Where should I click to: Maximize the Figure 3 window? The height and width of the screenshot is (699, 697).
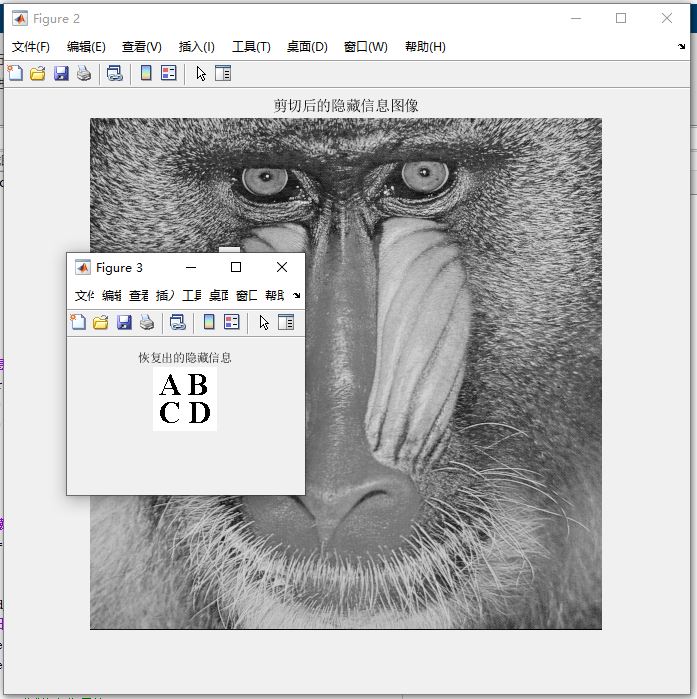click(x=236, y=267)
